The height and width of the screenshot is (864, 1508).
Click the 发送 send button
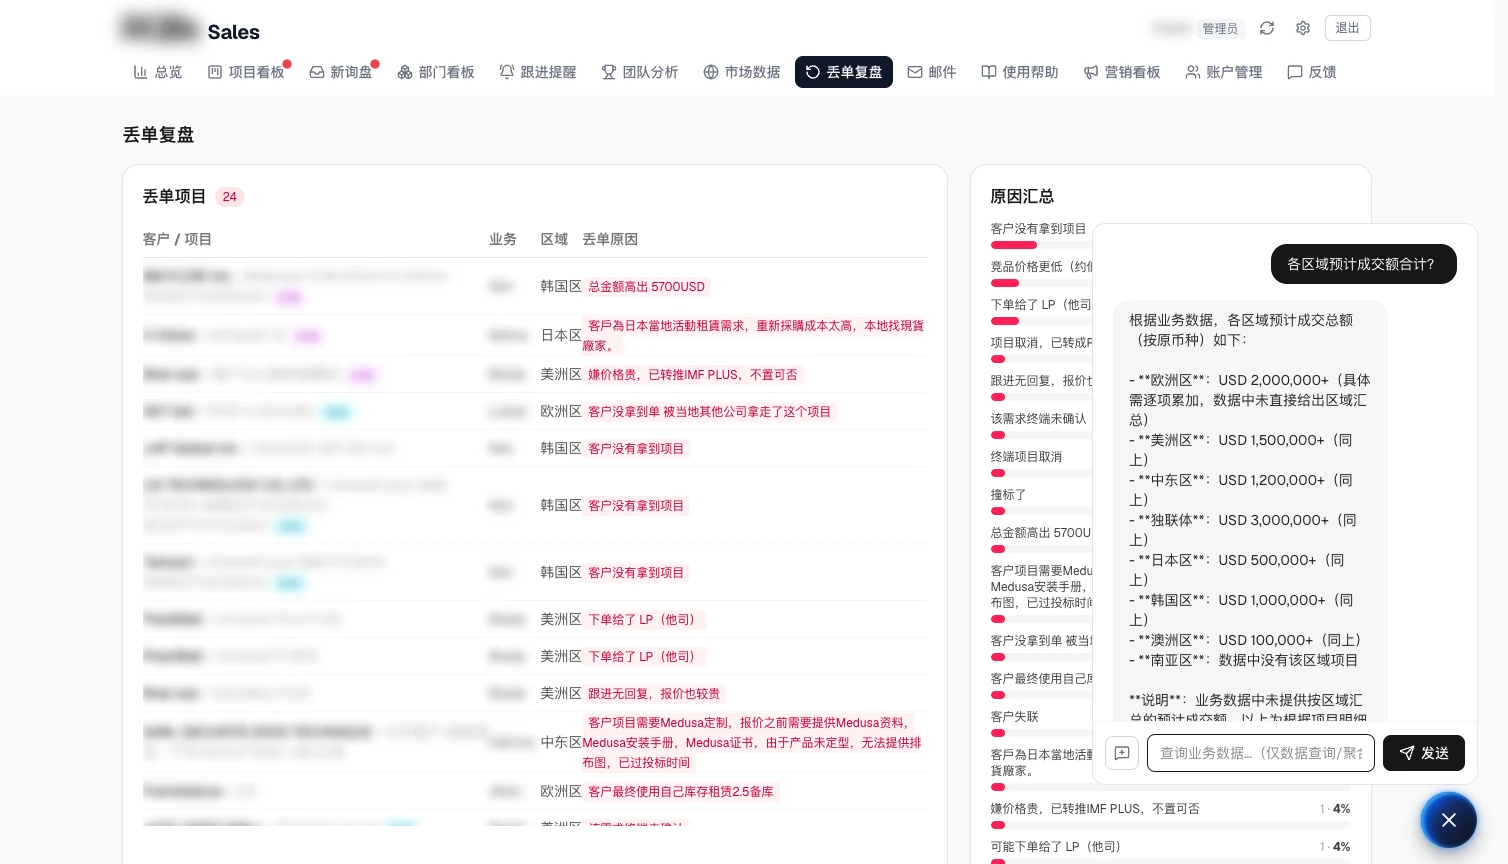tap(1424, 753)
